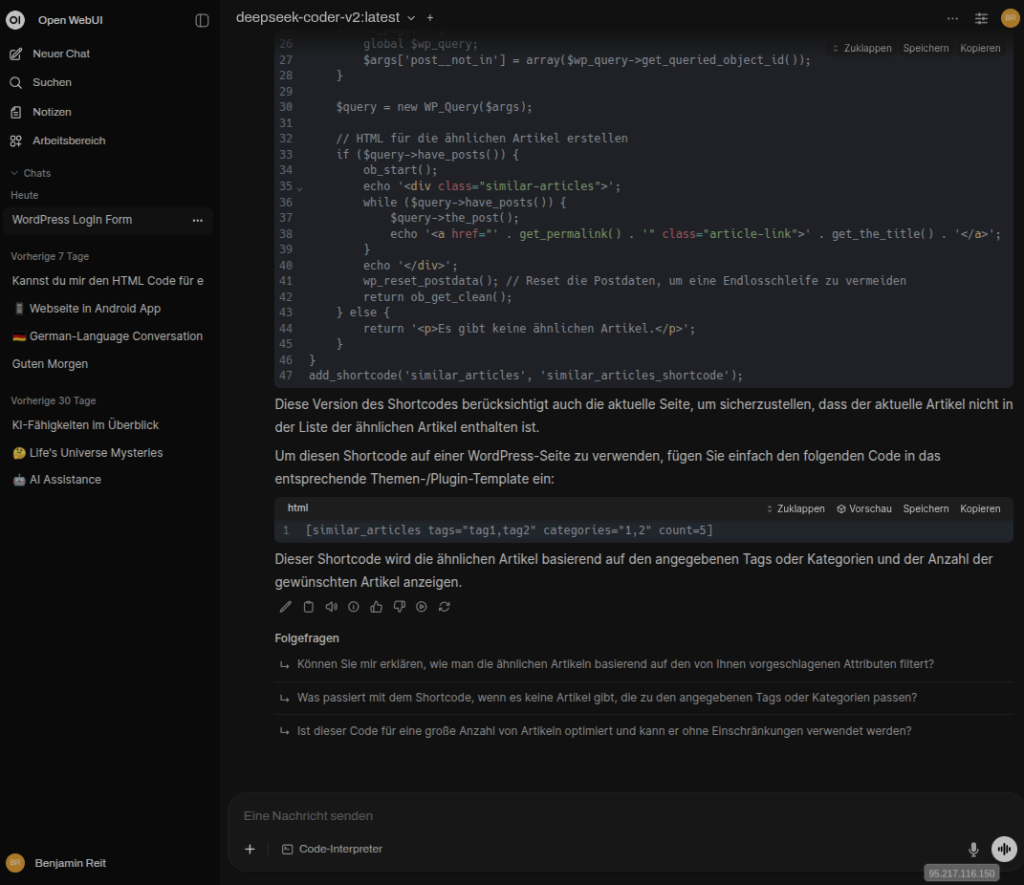Give the response a thumbs down
The width and height of the screenshot is (1024, 885).
(x=399, y=606)
